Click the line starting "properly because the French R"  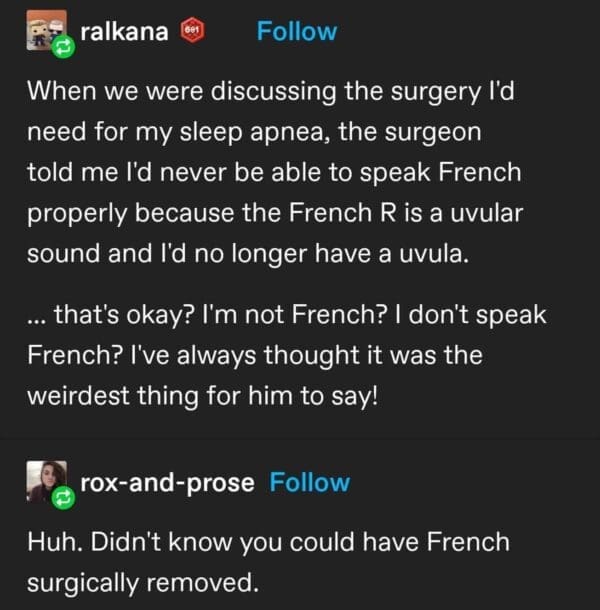[276, 212]
